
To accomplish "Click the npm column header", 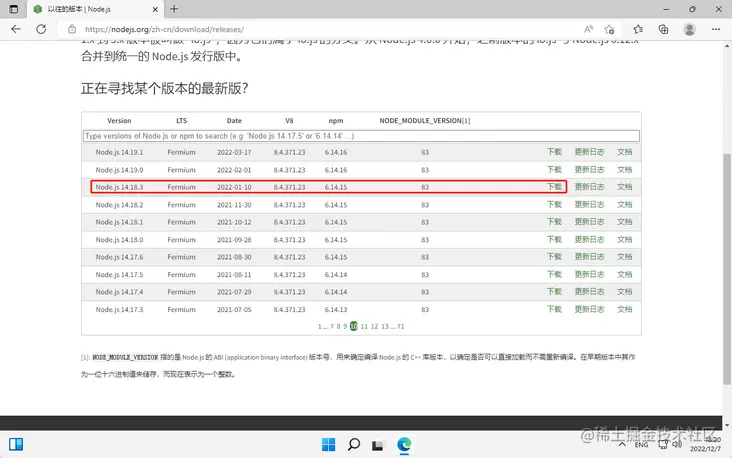I will pyautogui.click(x=336, y=120).
